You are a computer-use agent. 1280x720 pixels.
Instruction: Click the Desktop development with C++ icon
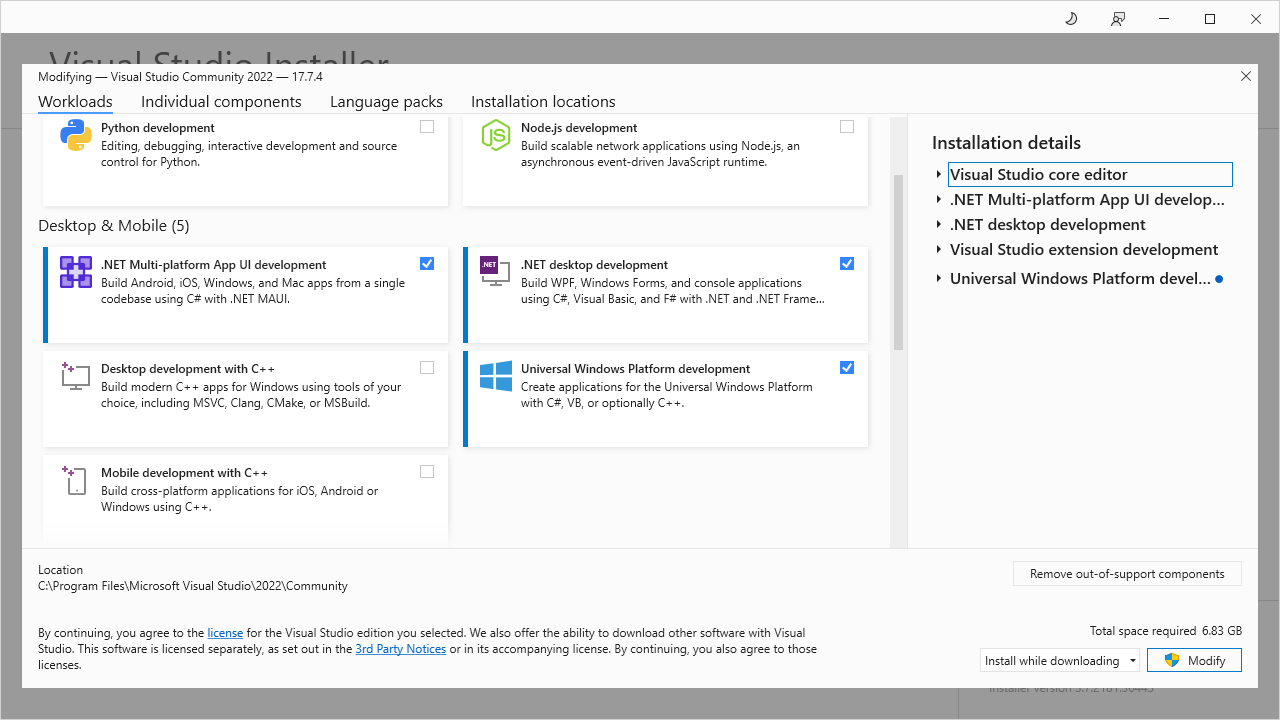(x=75, y=377)
